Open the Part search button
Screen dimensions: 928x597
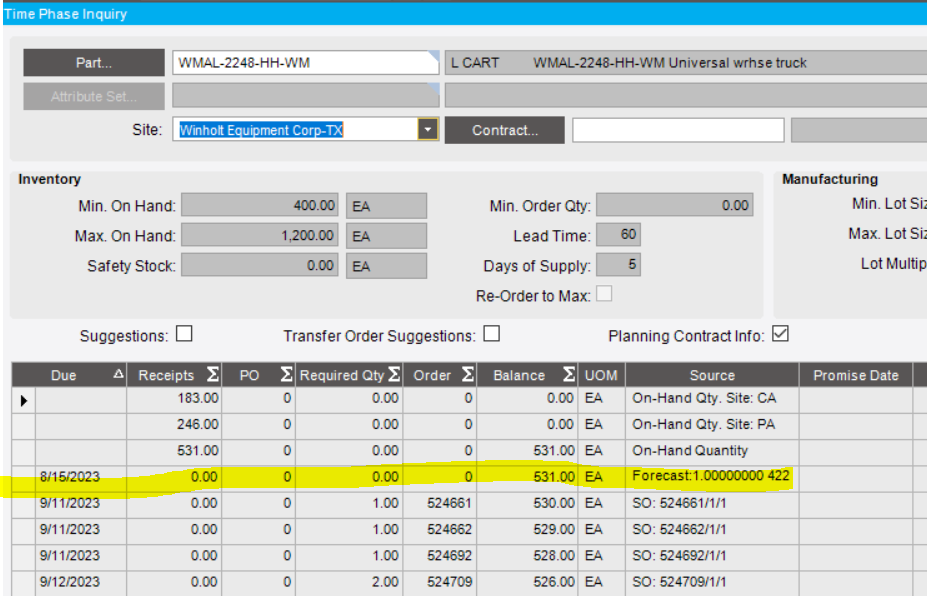click(94, 63)
